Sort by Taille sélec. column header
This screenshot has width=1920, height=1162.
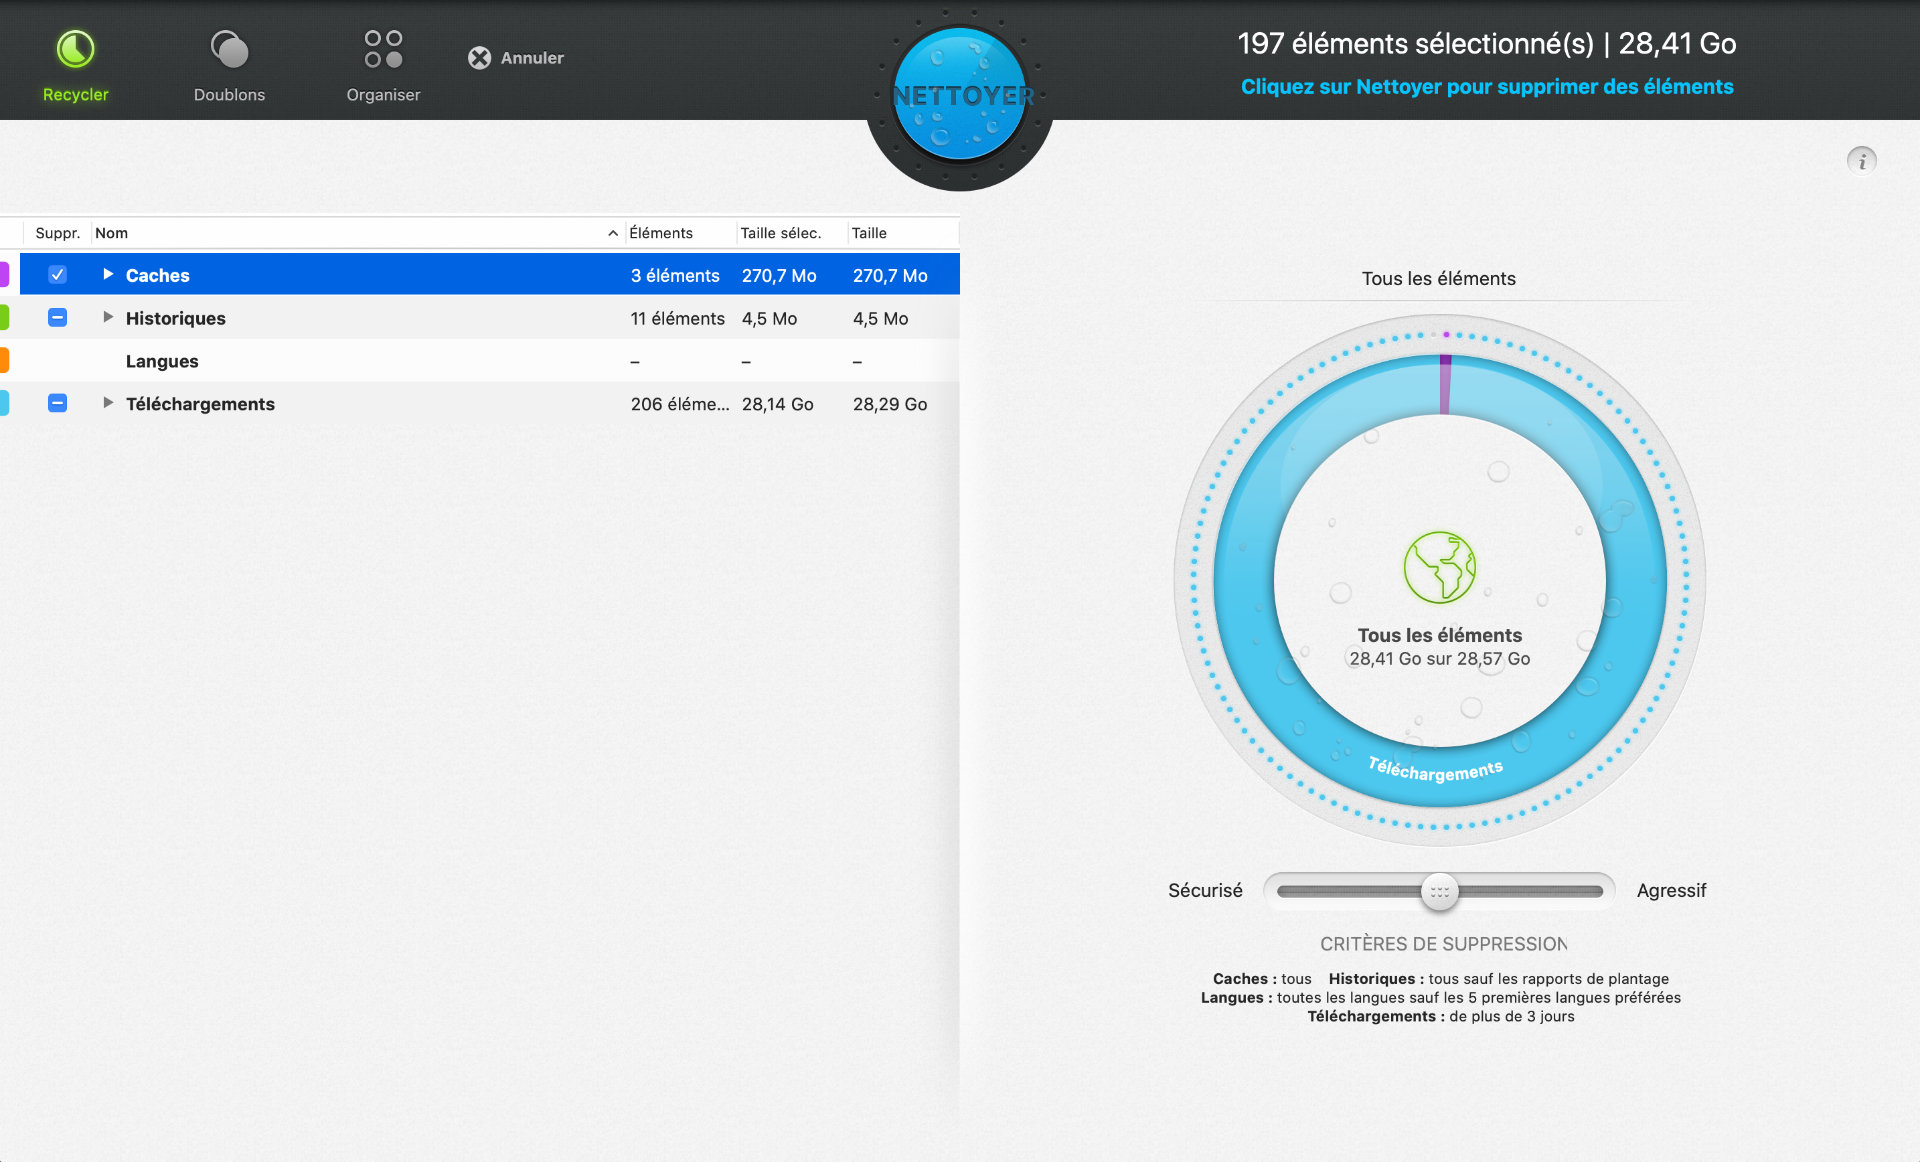click(x=791, y=233)
